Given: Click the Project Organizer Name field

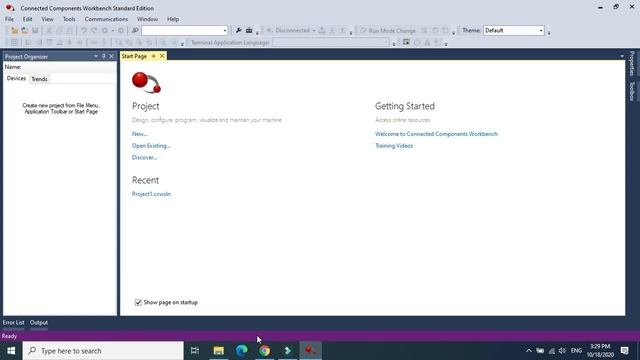Looking at the screenshot, I should (x=60, y=67).
